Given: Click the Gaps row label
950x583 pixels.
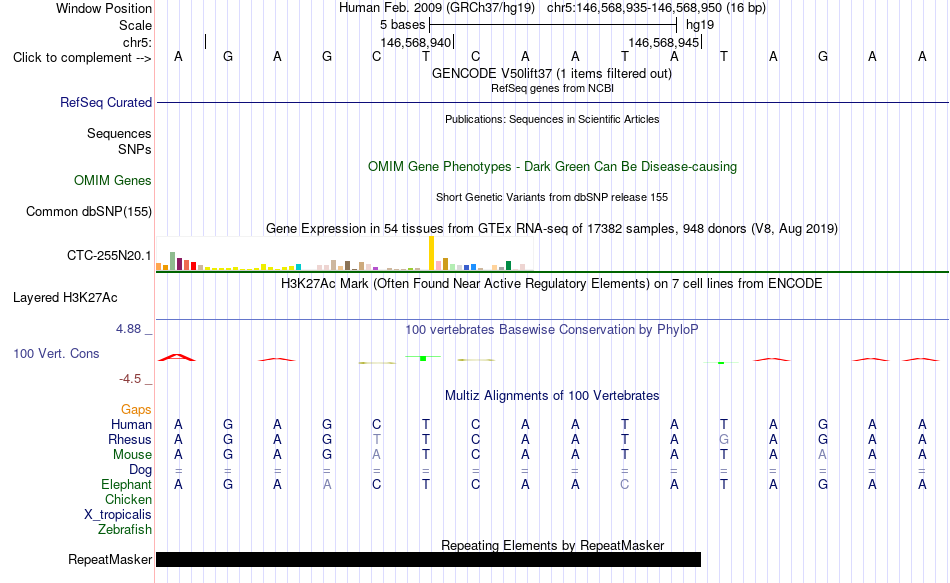Looking at the screenshot, I should pos(136,410).
